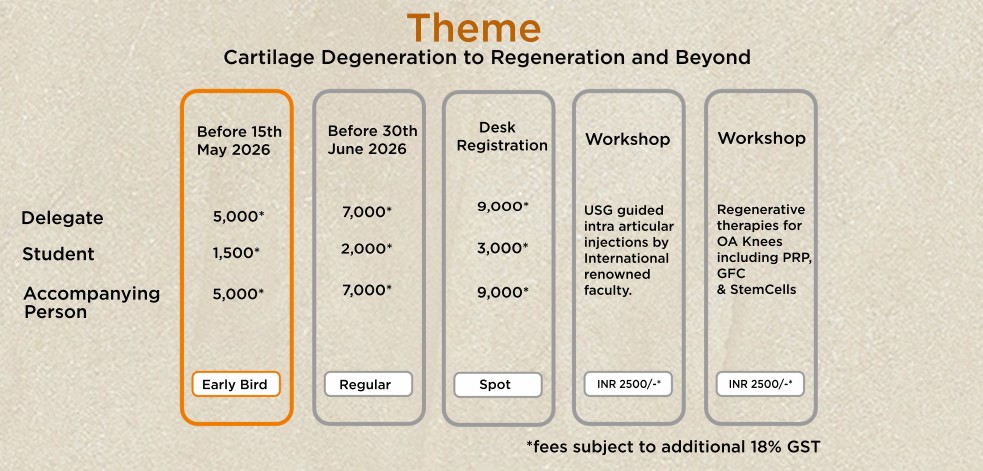Click the Student row label
The height and width of the screenshot is (471, 983).
(x=58, y=254)
